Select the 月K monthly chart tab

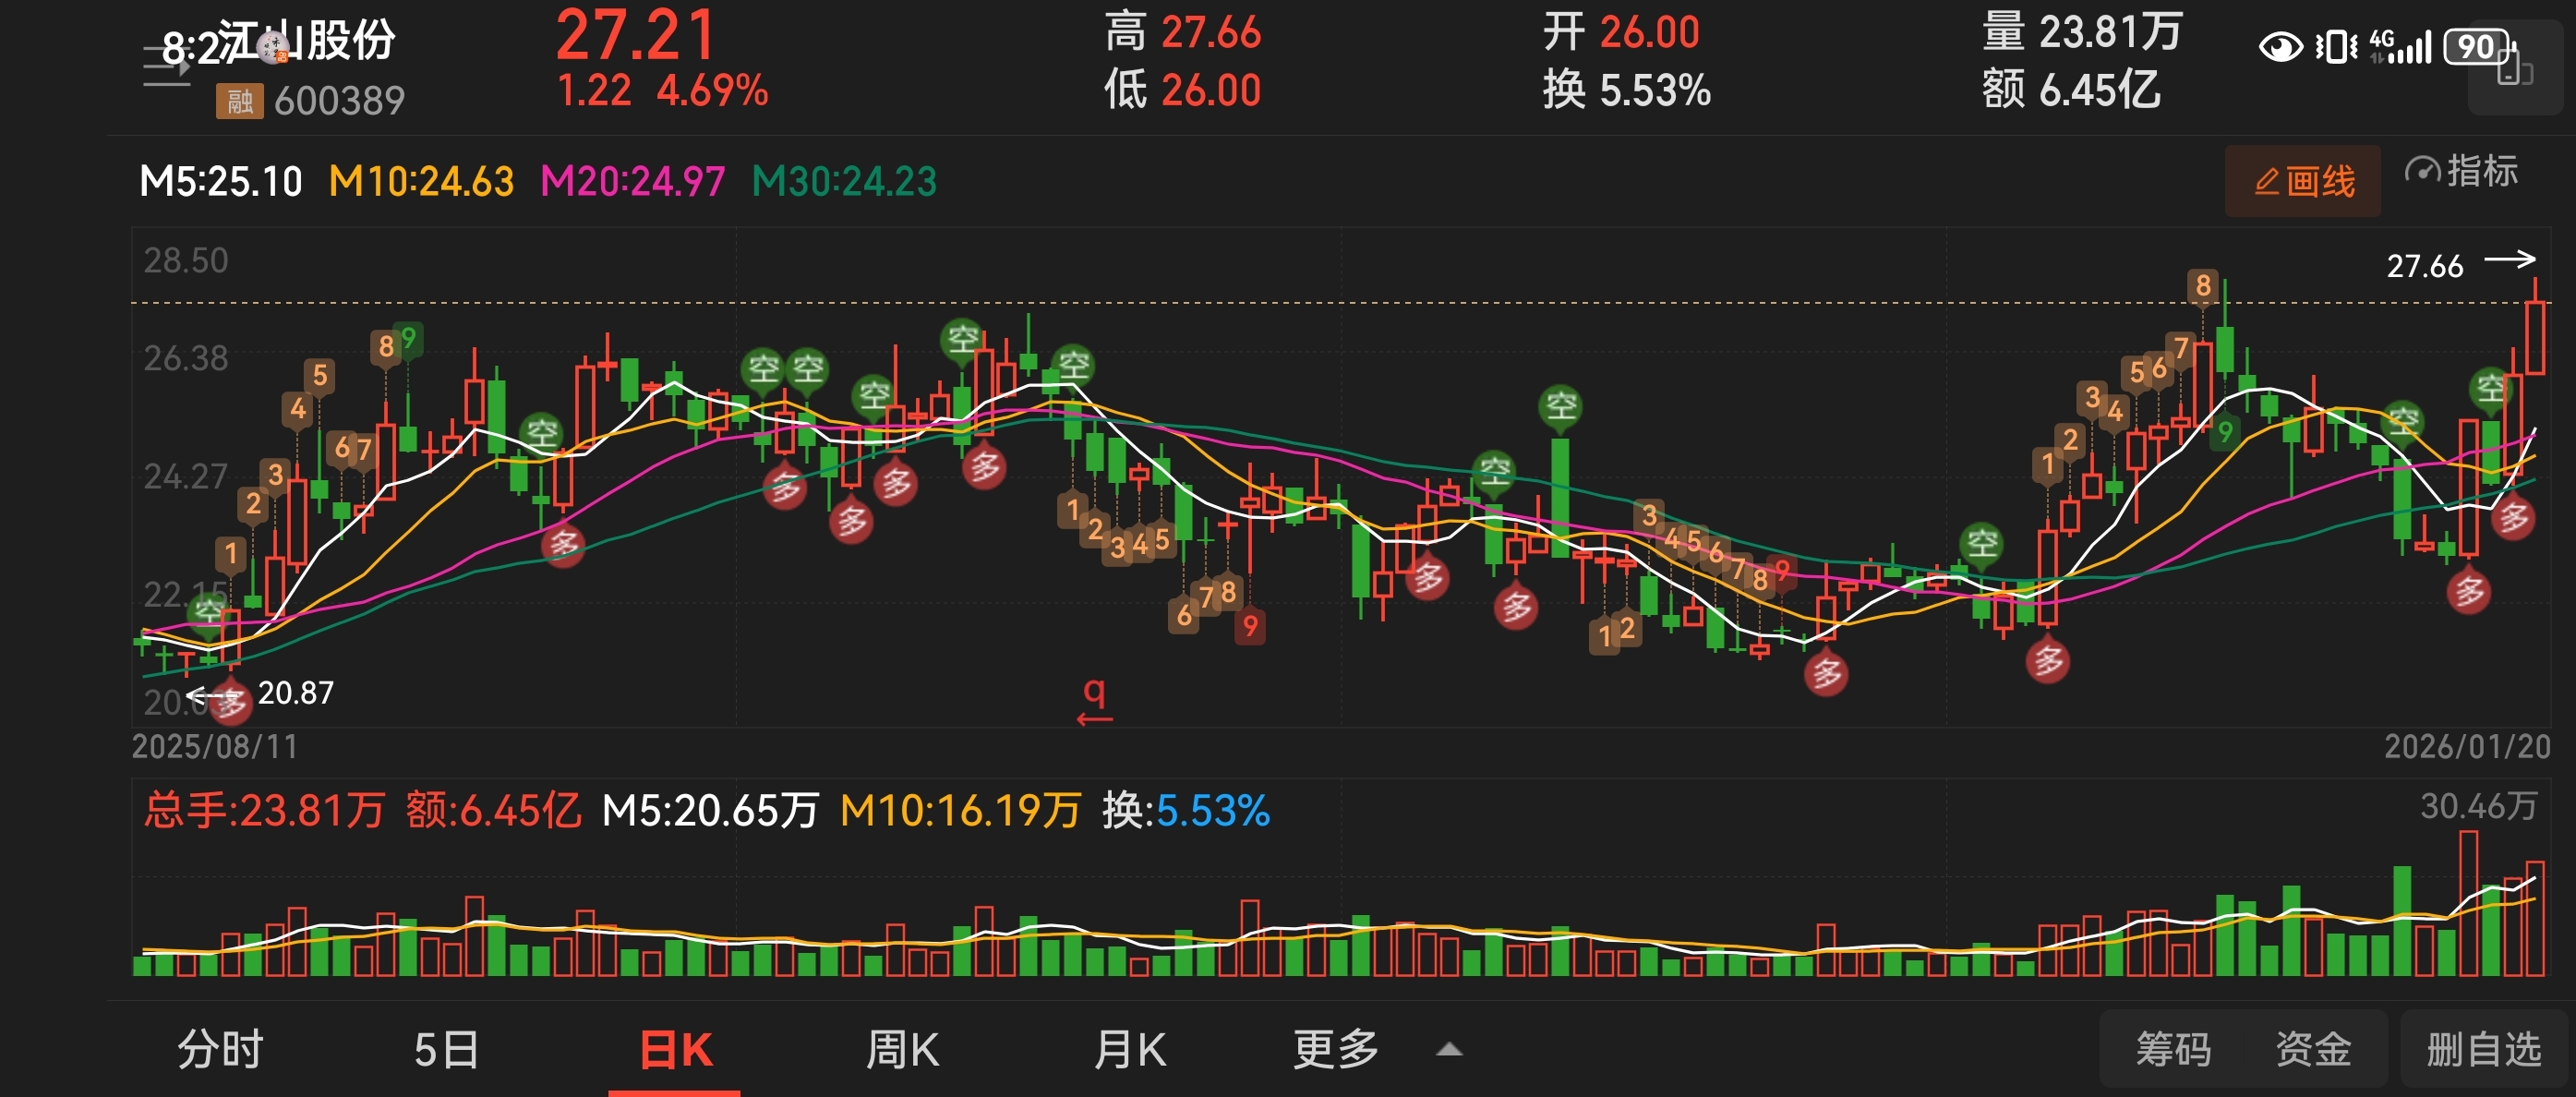(x=1130, y=1050)
